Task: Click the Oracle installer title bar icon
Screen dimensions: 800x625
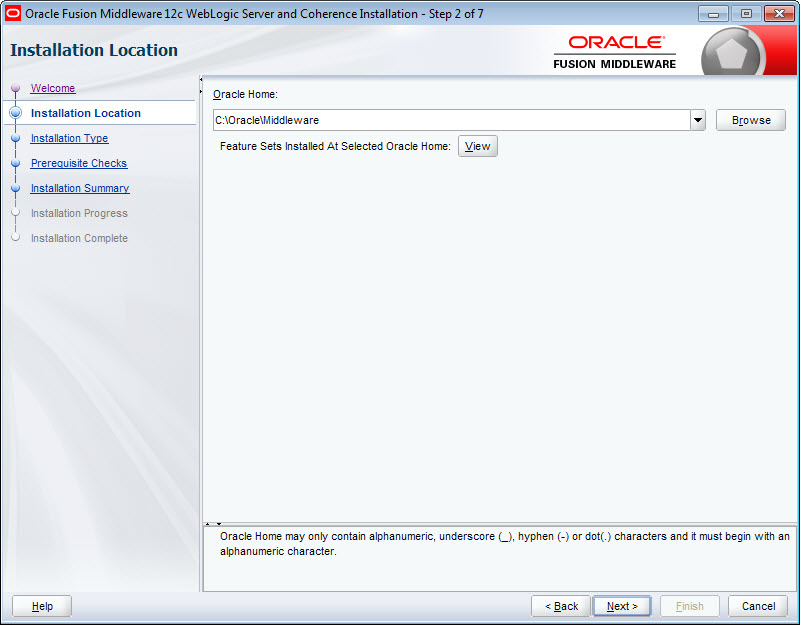Action: pos(13,13)
